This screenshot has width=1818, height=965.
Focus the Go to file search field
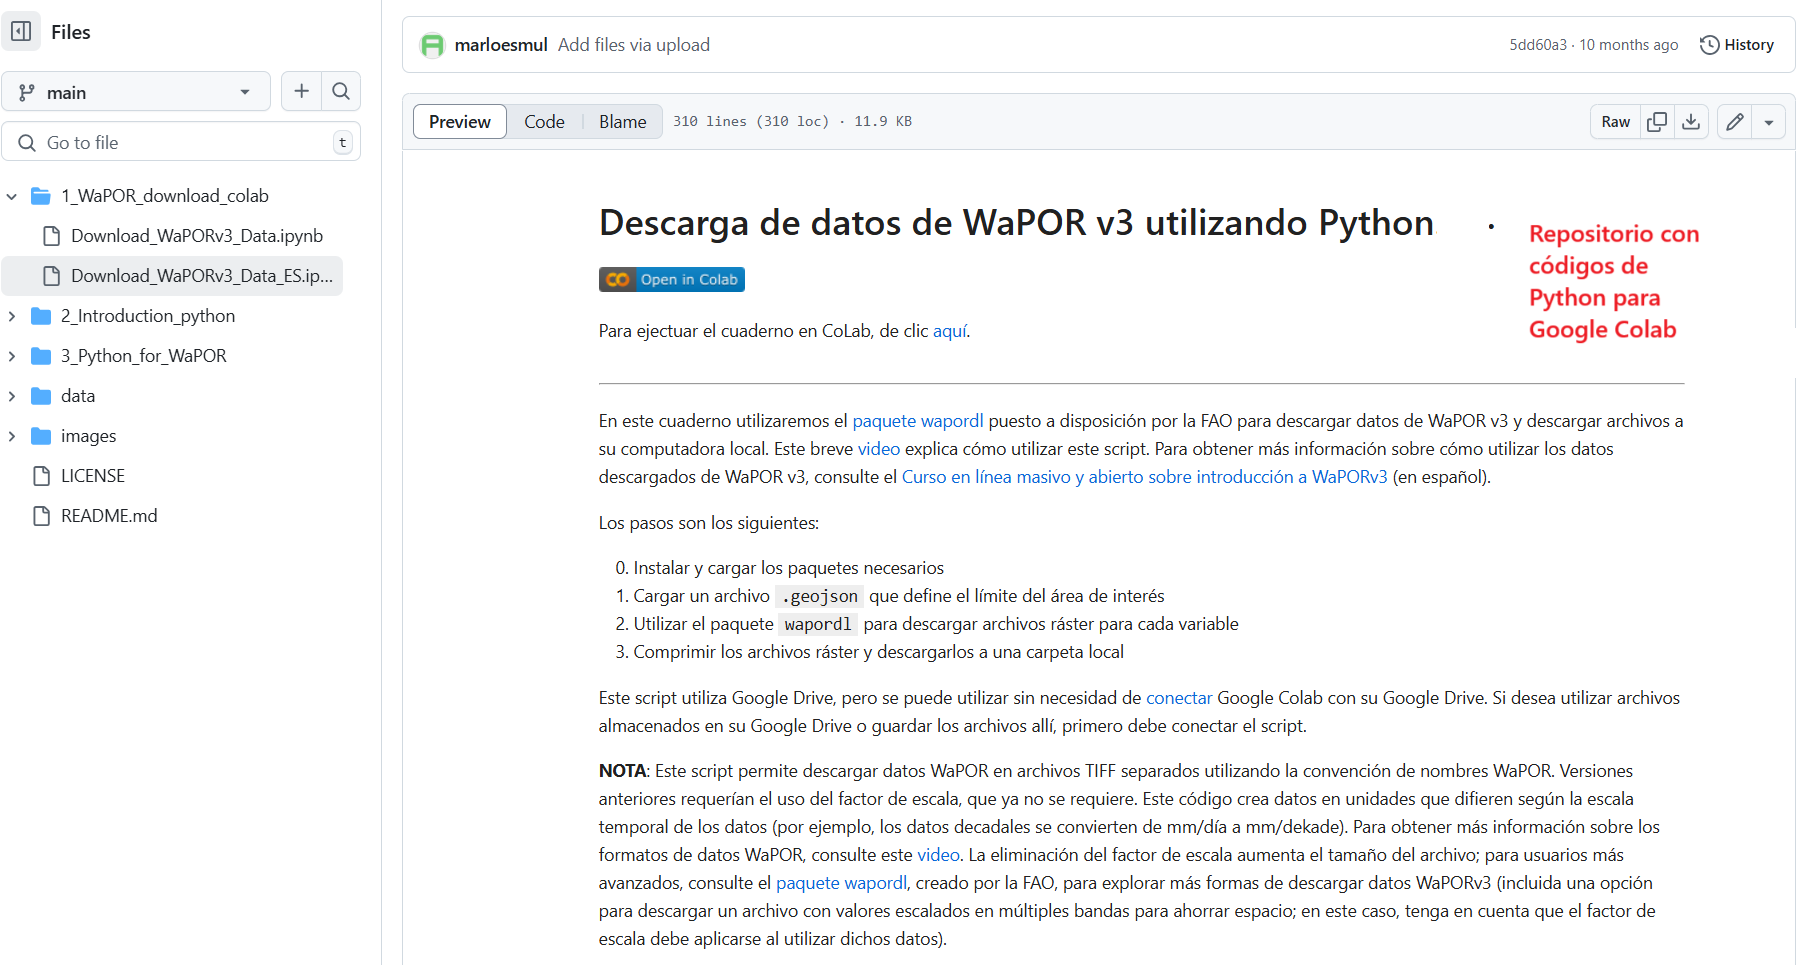pyautogui.click(x=181, y=142)
